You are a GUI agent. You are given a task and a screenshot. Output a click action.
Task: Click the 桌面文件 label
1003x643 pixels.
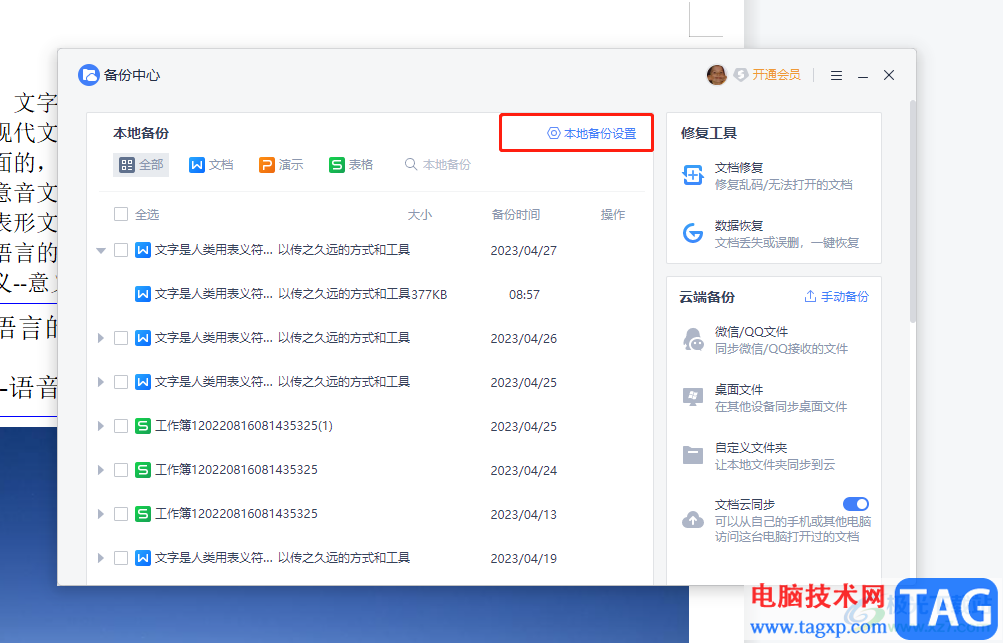[x=739, y=390]
